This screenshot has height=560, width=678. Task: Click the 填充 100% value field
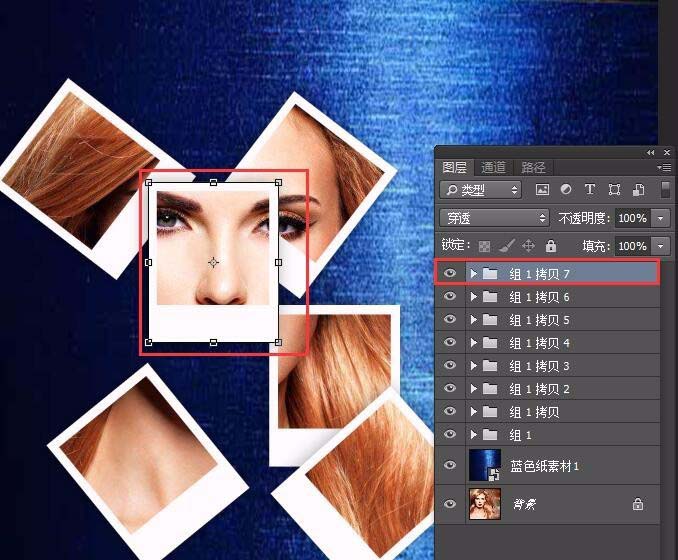click(x=633, y=246)
